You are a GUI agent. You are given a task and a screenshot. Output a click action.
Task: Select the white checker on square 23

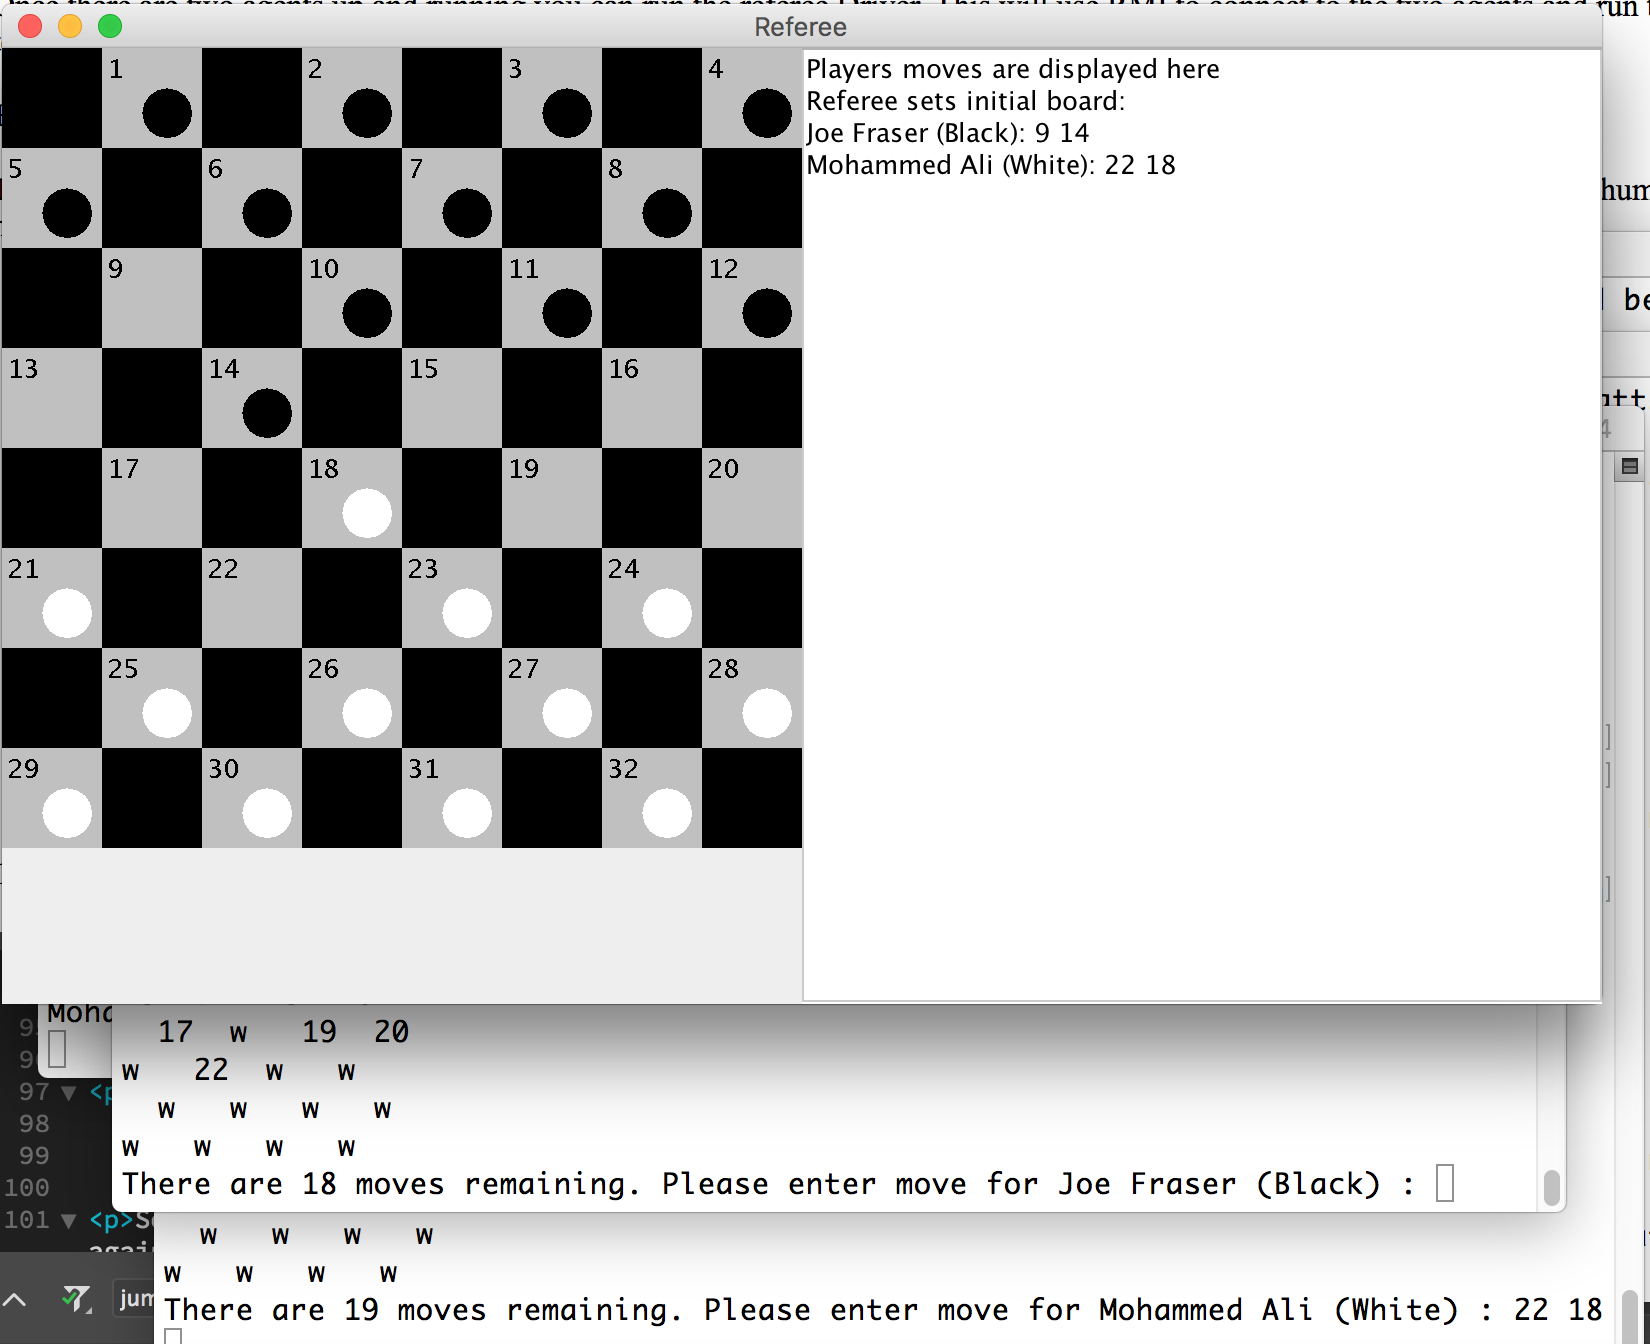point(467,613)
